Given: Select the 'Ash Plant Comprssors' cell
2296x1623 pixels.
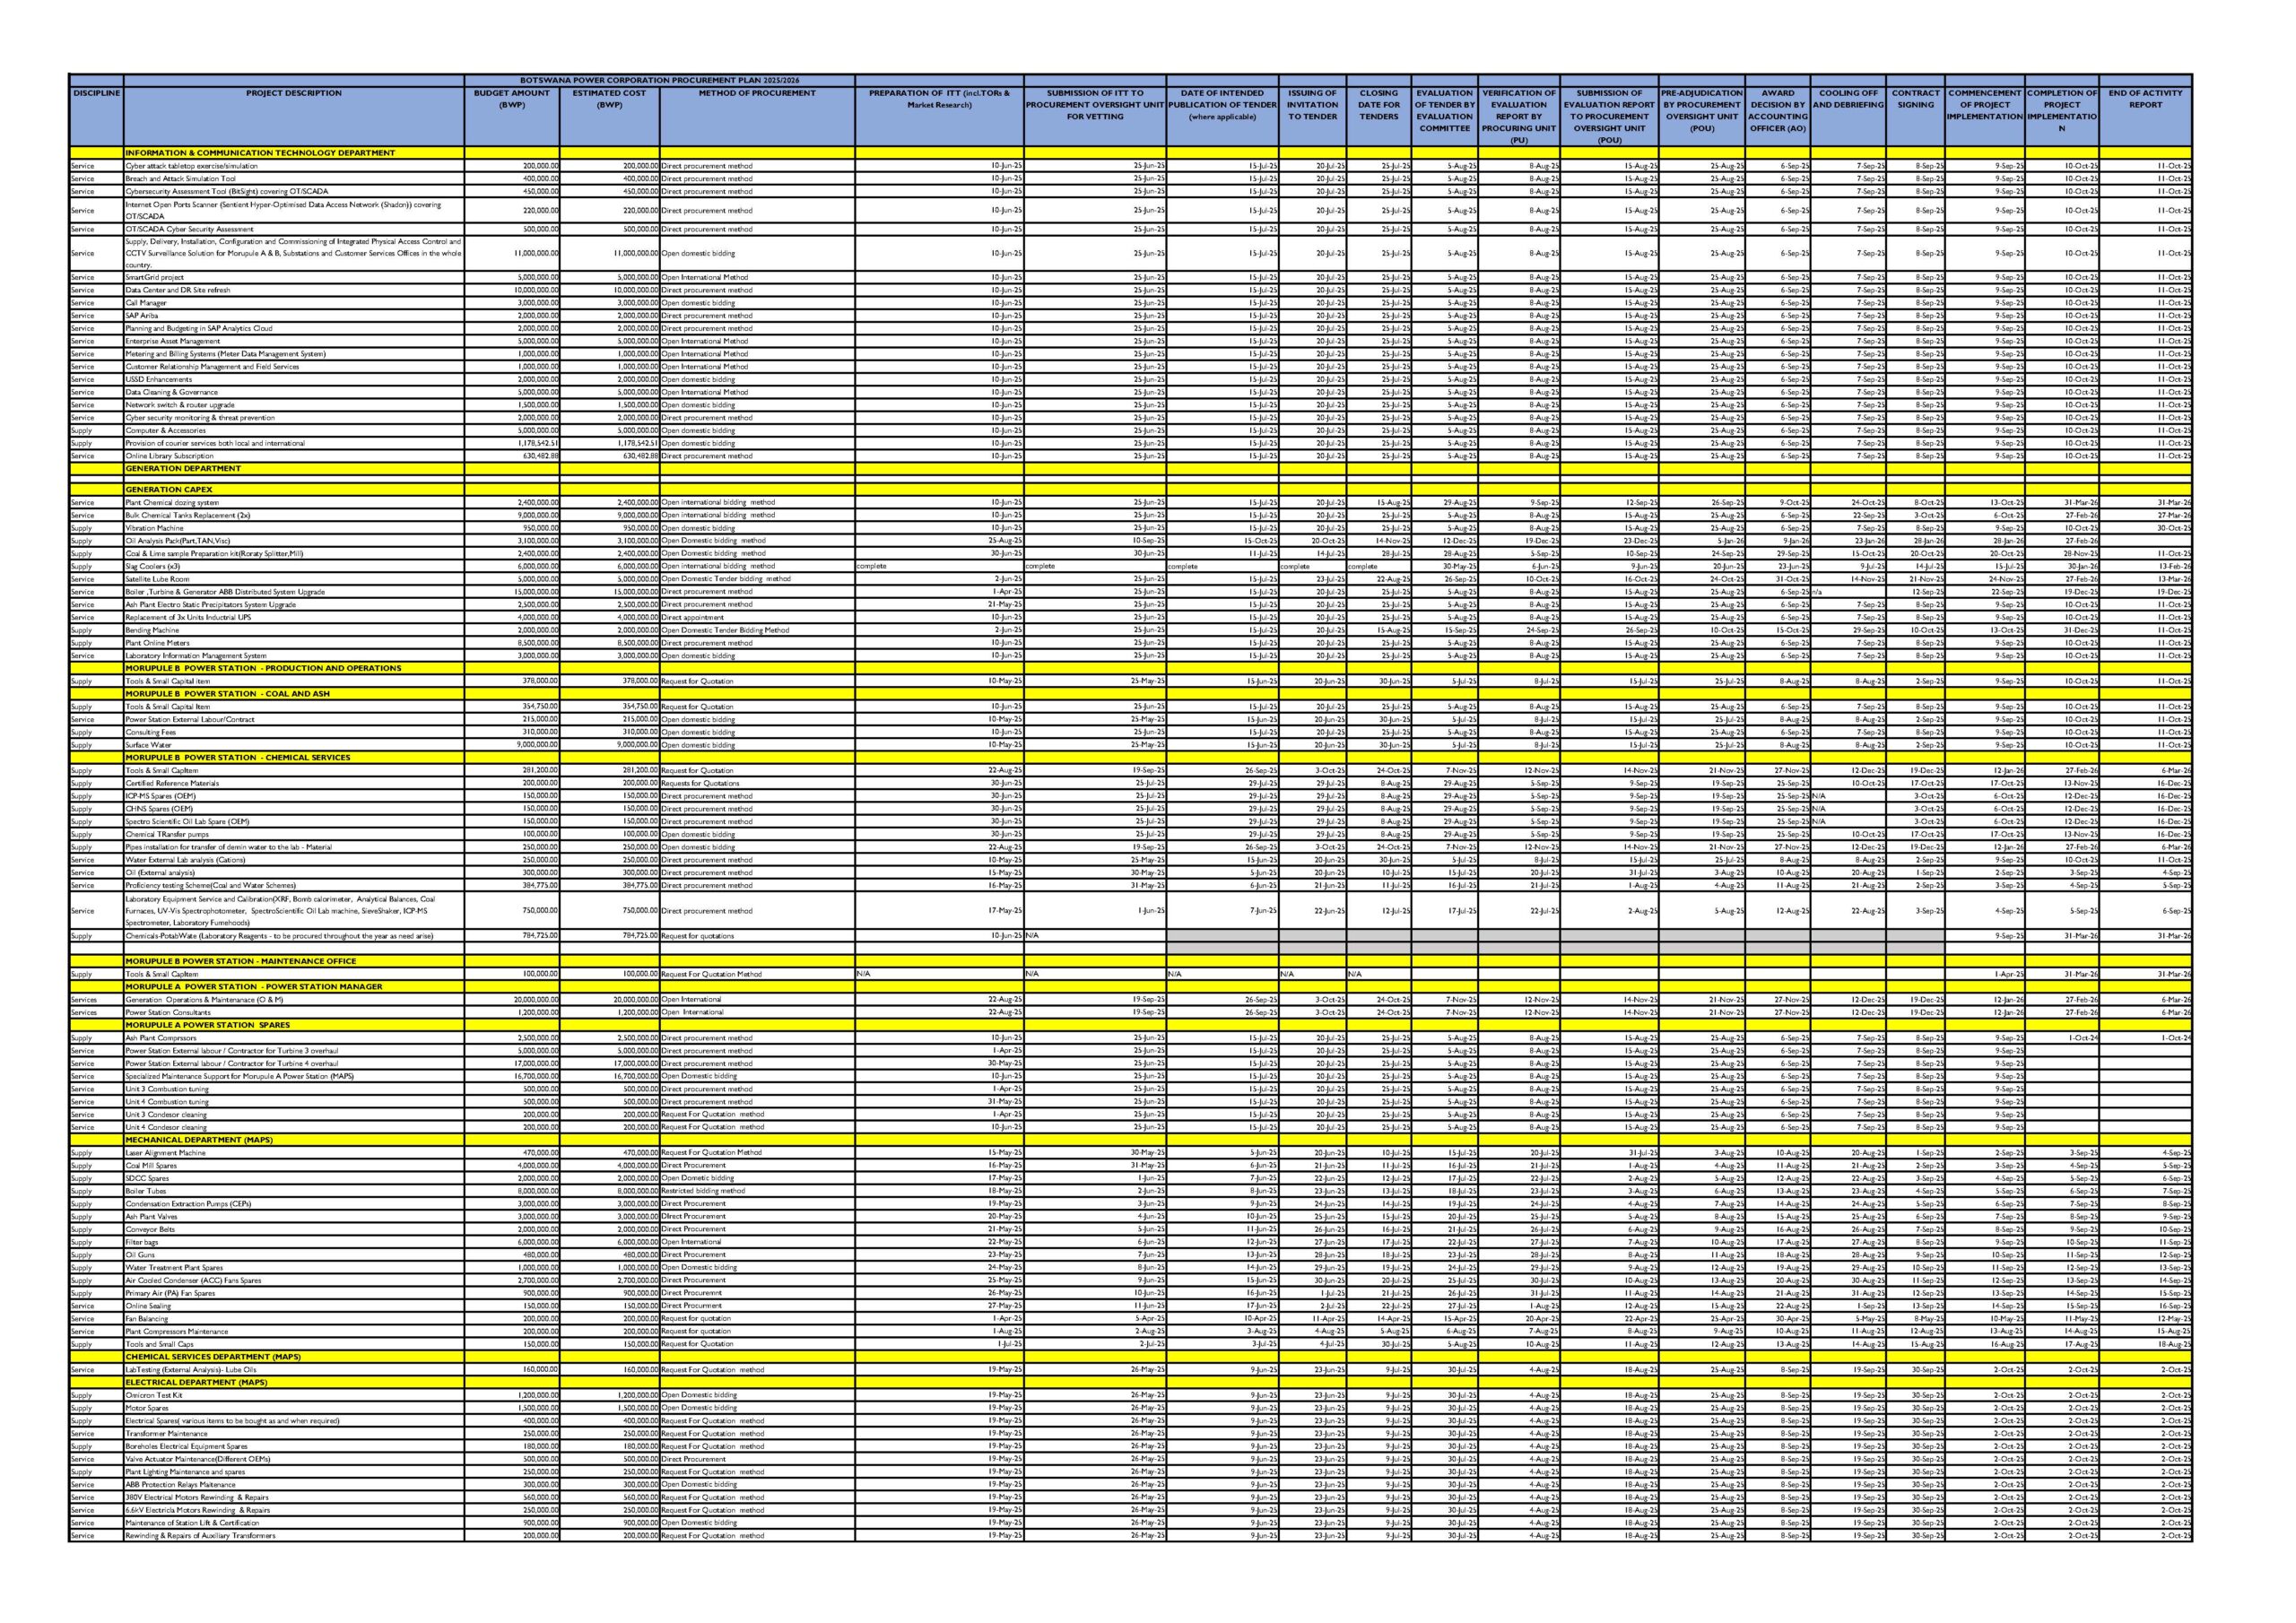Looking at the screenshot, I should (293, 1038).
